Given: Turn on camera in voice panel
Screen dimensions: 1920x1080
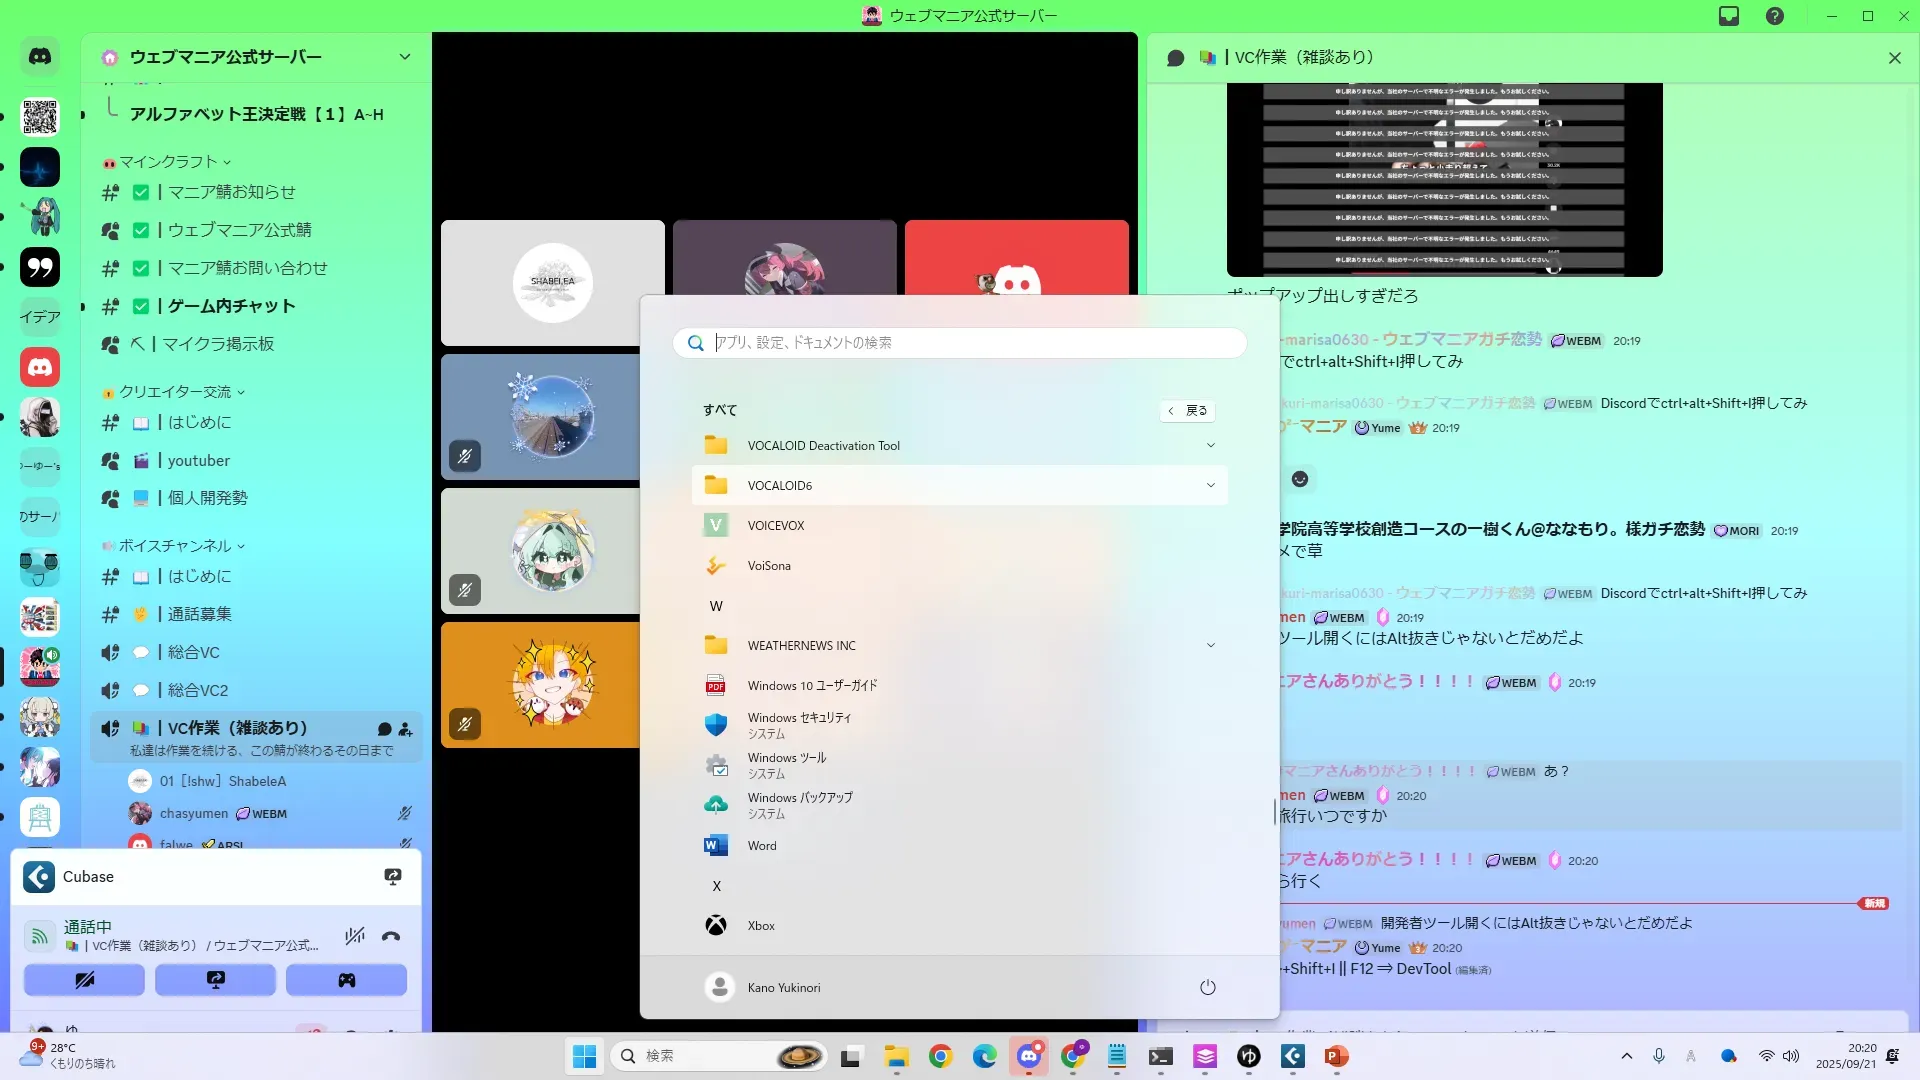Looking at the screenshot, I should (x=85, y=980).
